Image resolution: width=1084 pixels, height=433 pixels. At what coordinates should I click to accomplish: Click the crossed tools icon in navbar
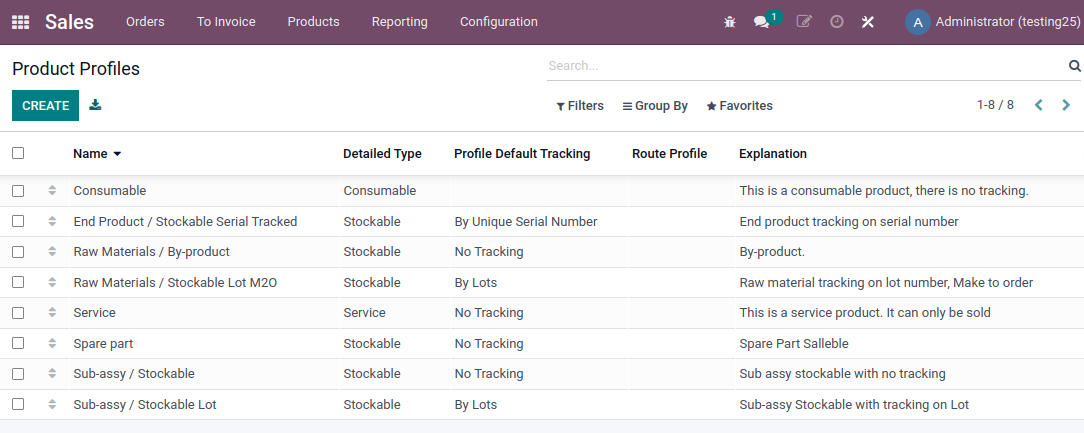[868, 22]
